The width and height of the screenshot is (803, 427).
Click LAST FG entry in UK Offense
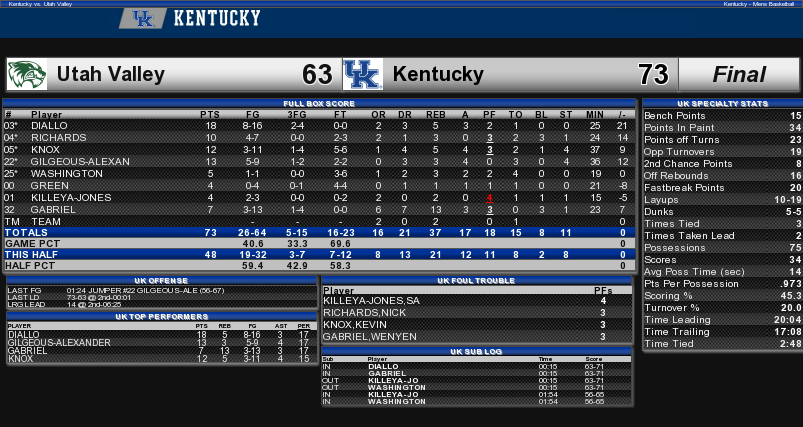point(161,290)
